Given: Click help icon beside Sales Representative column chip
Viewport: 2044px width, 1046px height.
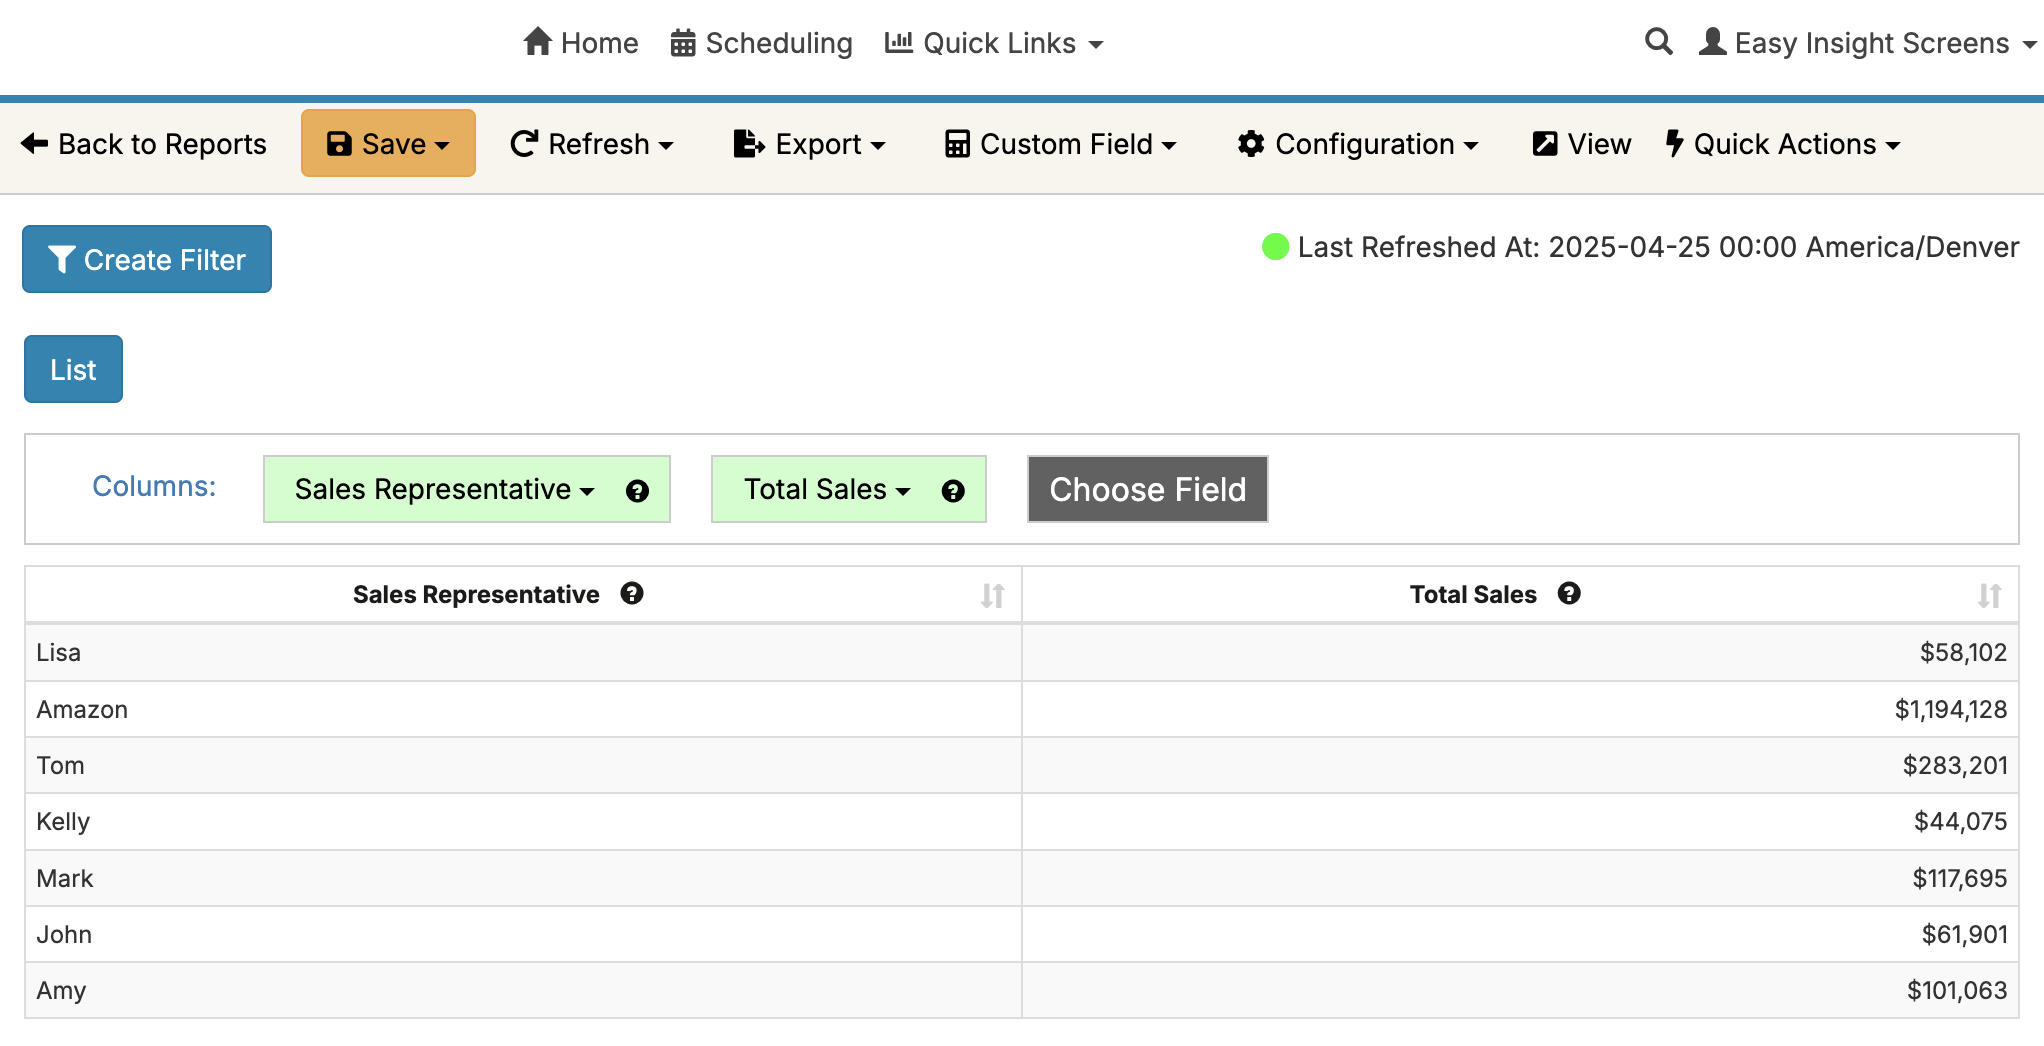Looking at the screenshot, I should point(637,491).
